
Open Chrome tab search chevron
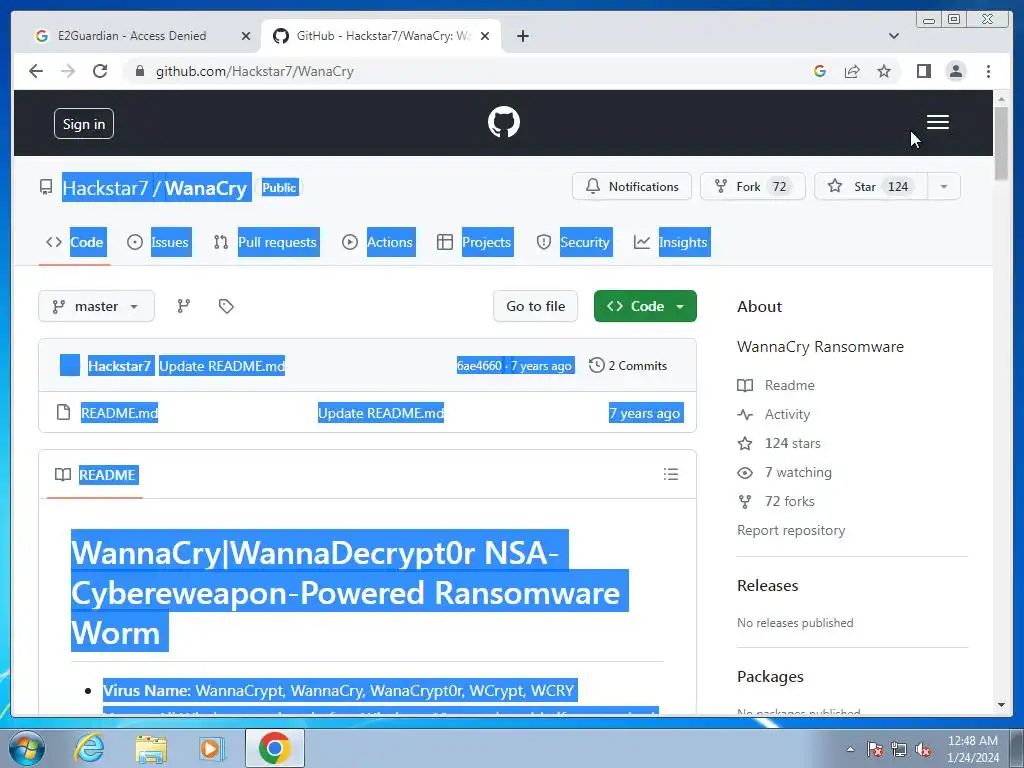click(893, 36)
